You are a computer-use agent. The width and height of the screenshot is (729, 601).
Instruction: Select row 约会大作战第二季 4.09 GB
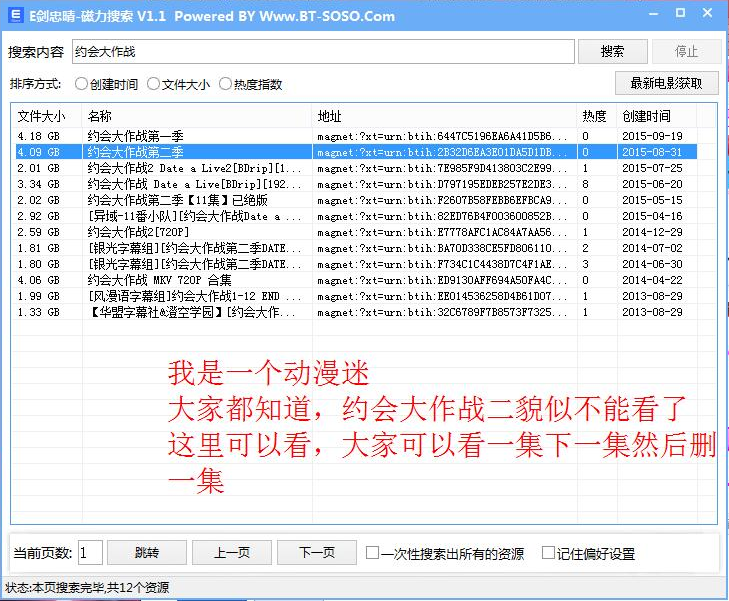click(x=356, y=152)
